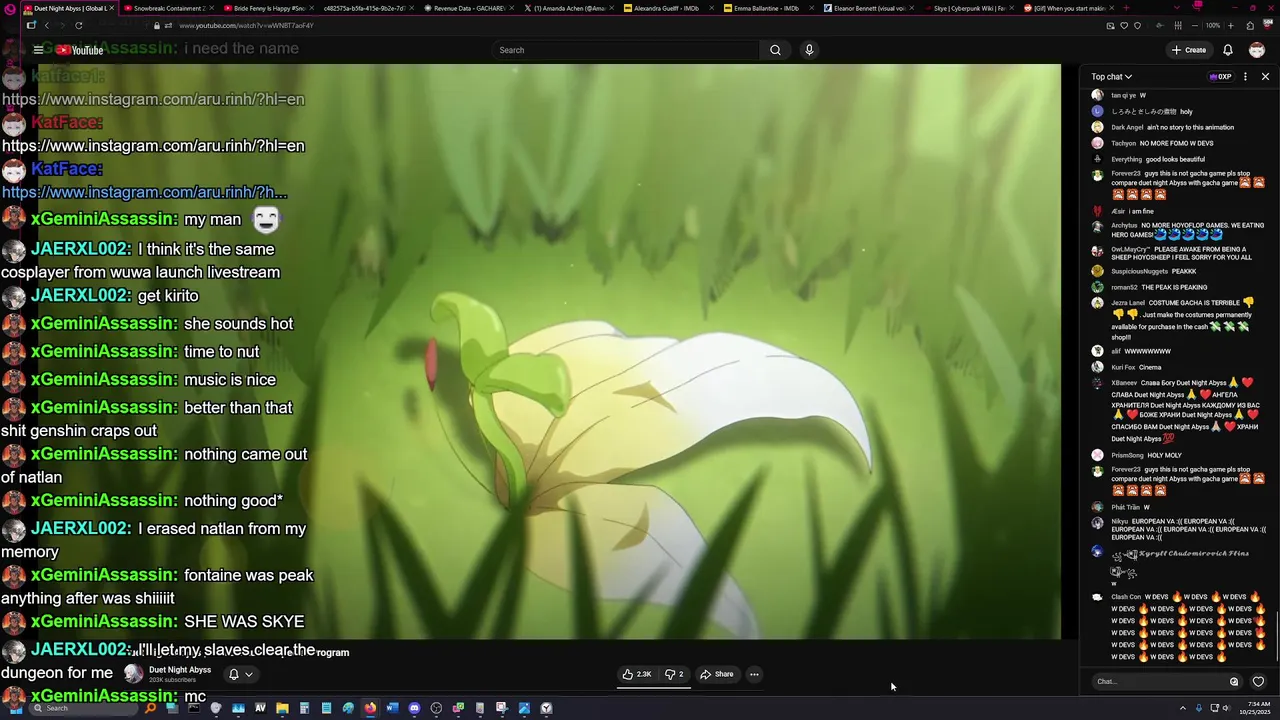
Task: Open emoji picker in chat box
Action: (1234, 682)
